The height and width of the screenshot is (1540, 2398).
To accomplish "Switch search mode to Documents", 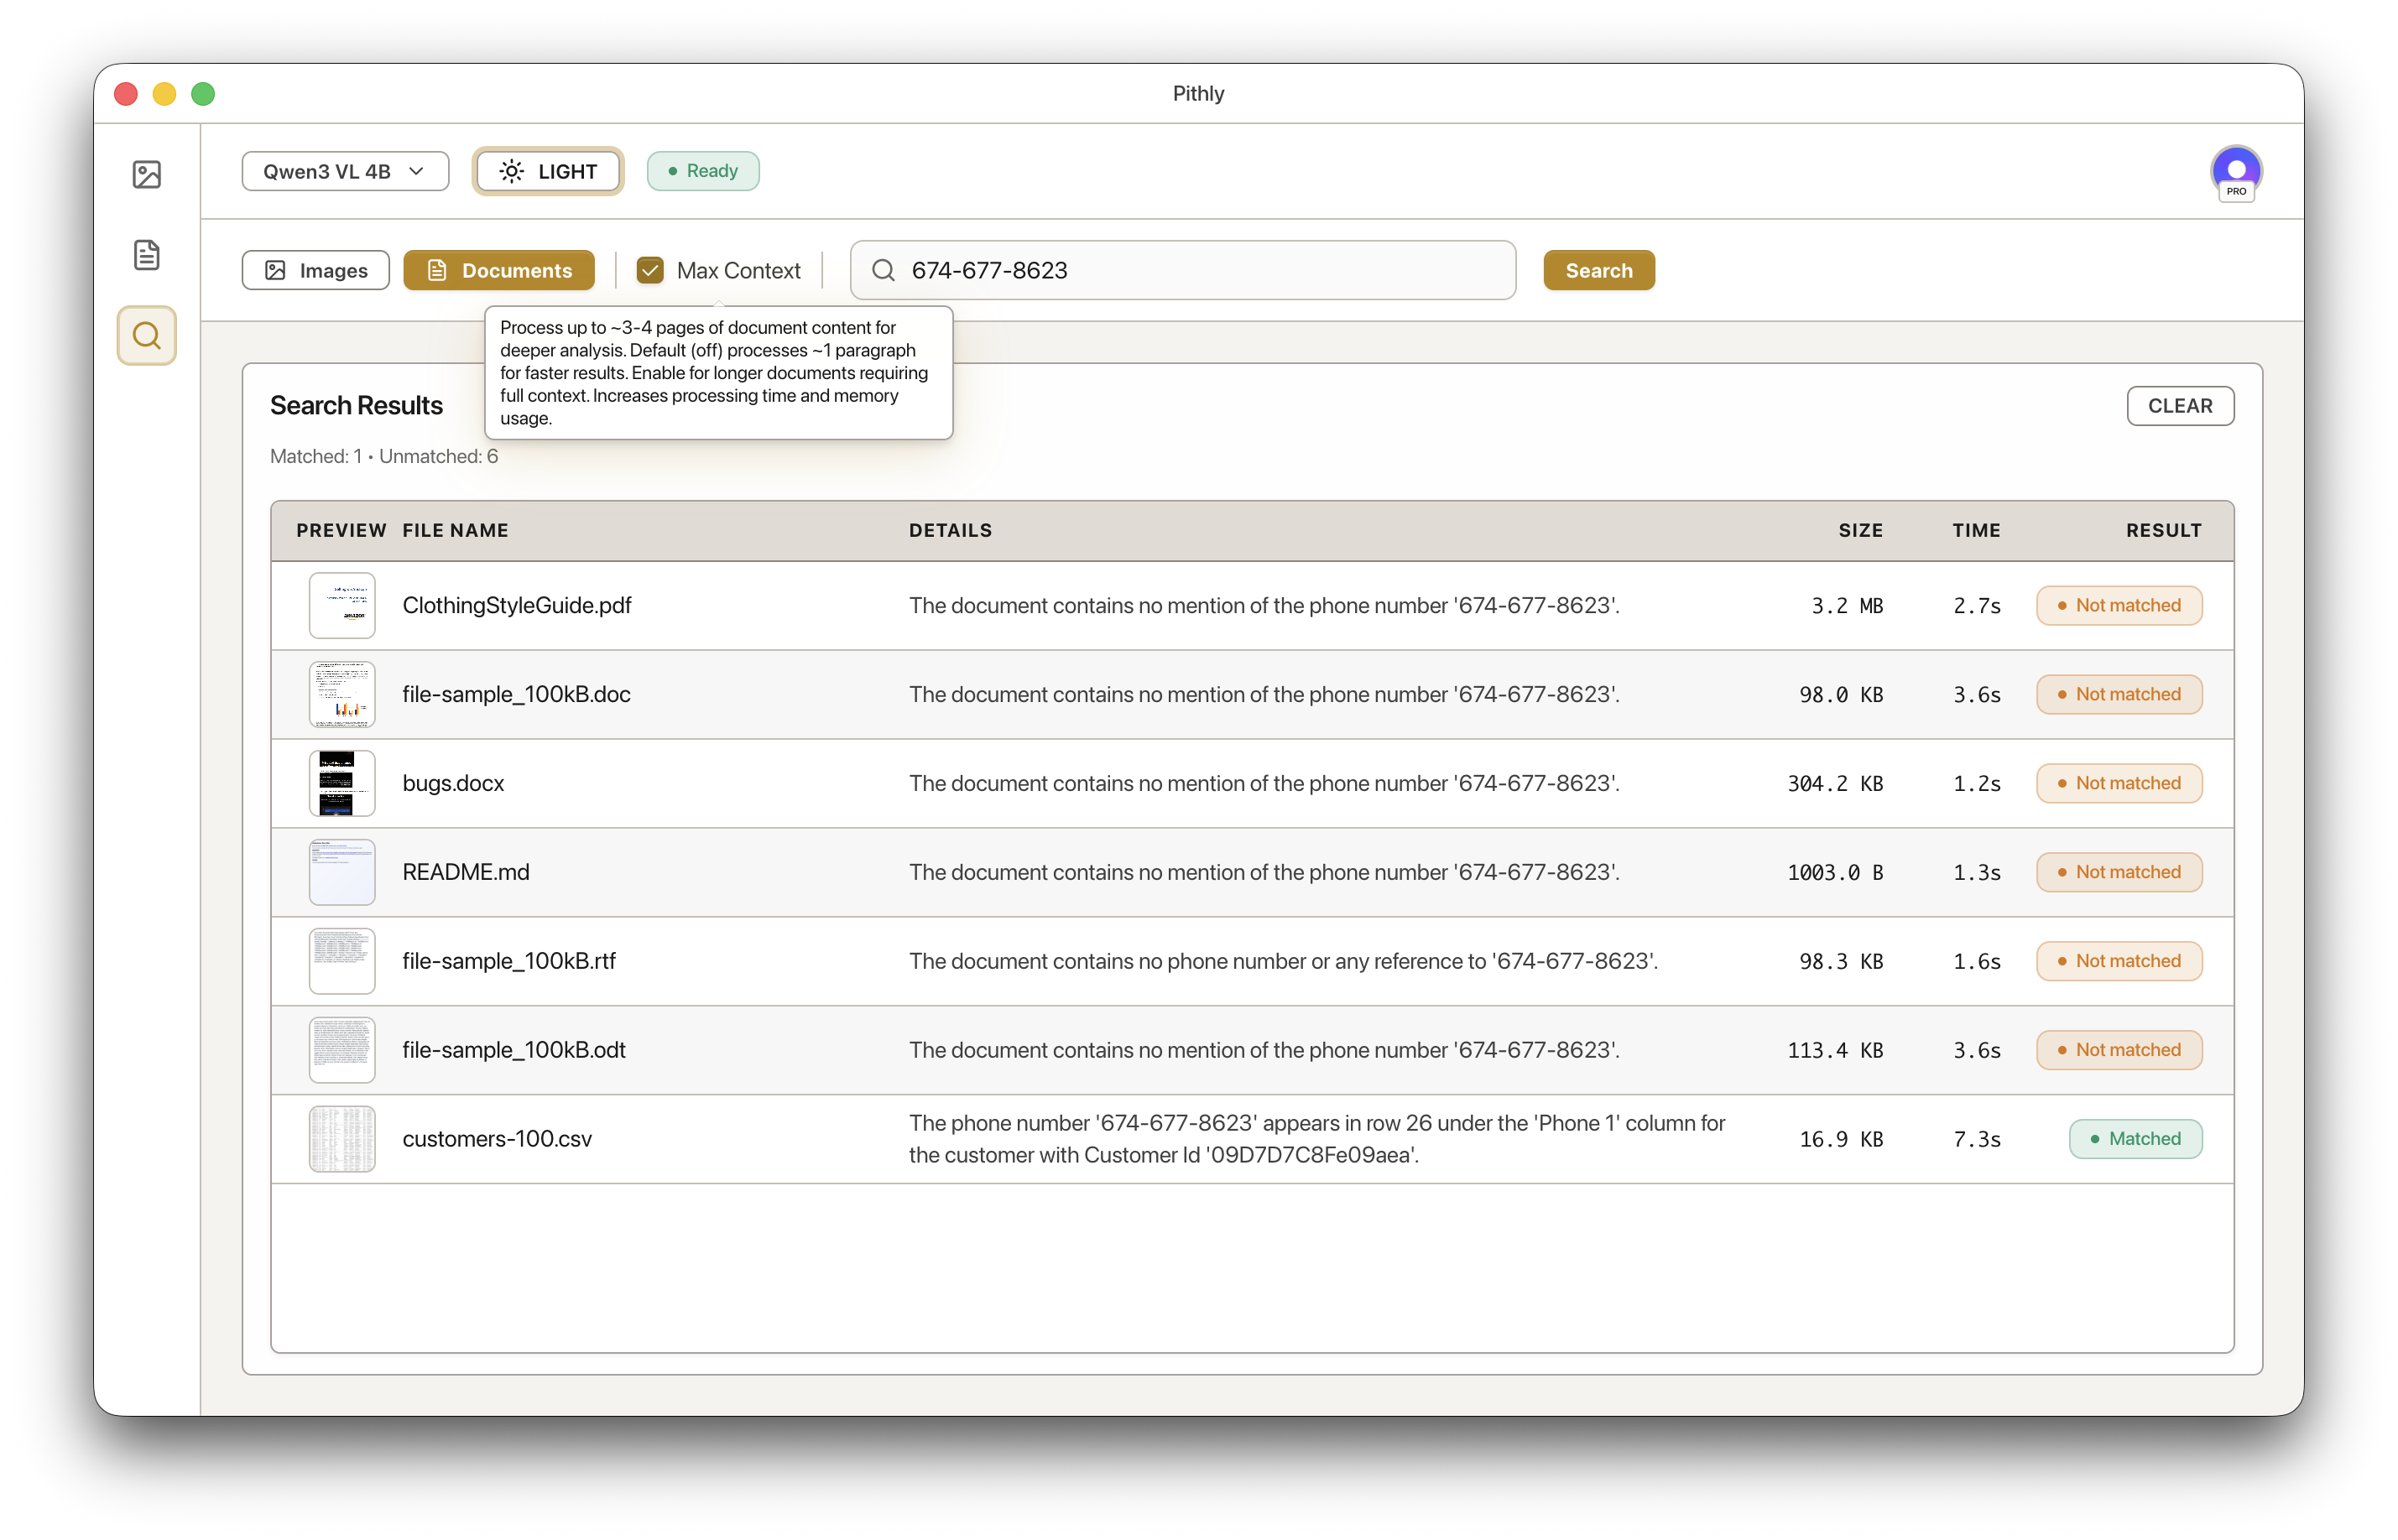I will click(x=498, y=270).
